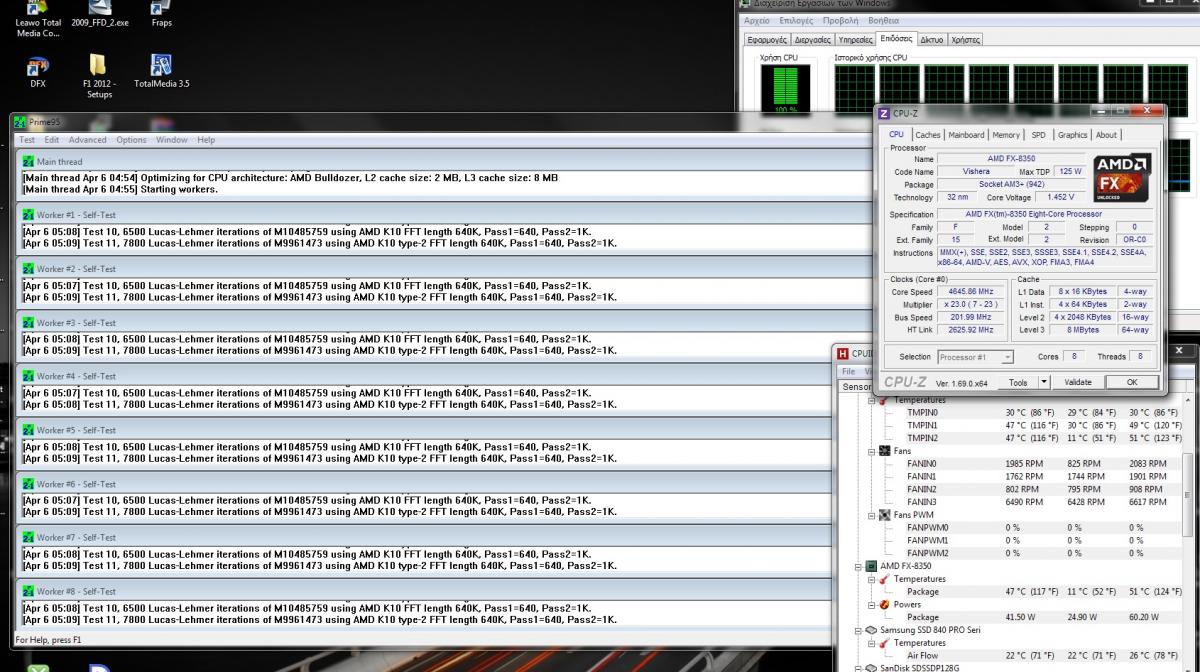Screen dimensions: 1200x672
Task: Click the Worker #1 Self-Test window icon
Action: tap(28, 215)
